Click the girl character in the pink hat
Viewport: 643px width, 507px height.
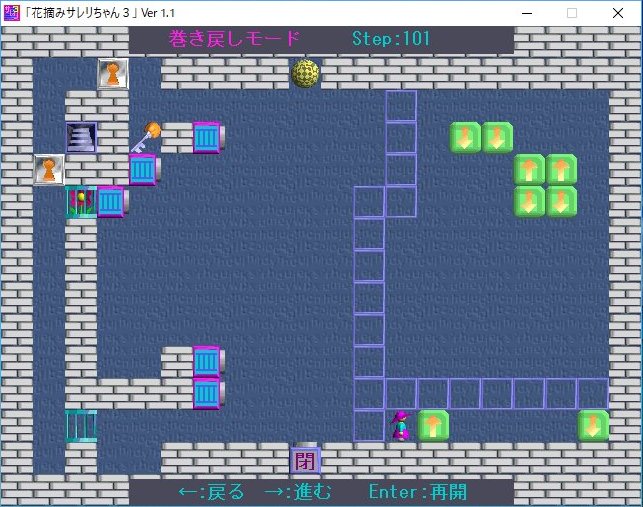[x=400, y=425]
